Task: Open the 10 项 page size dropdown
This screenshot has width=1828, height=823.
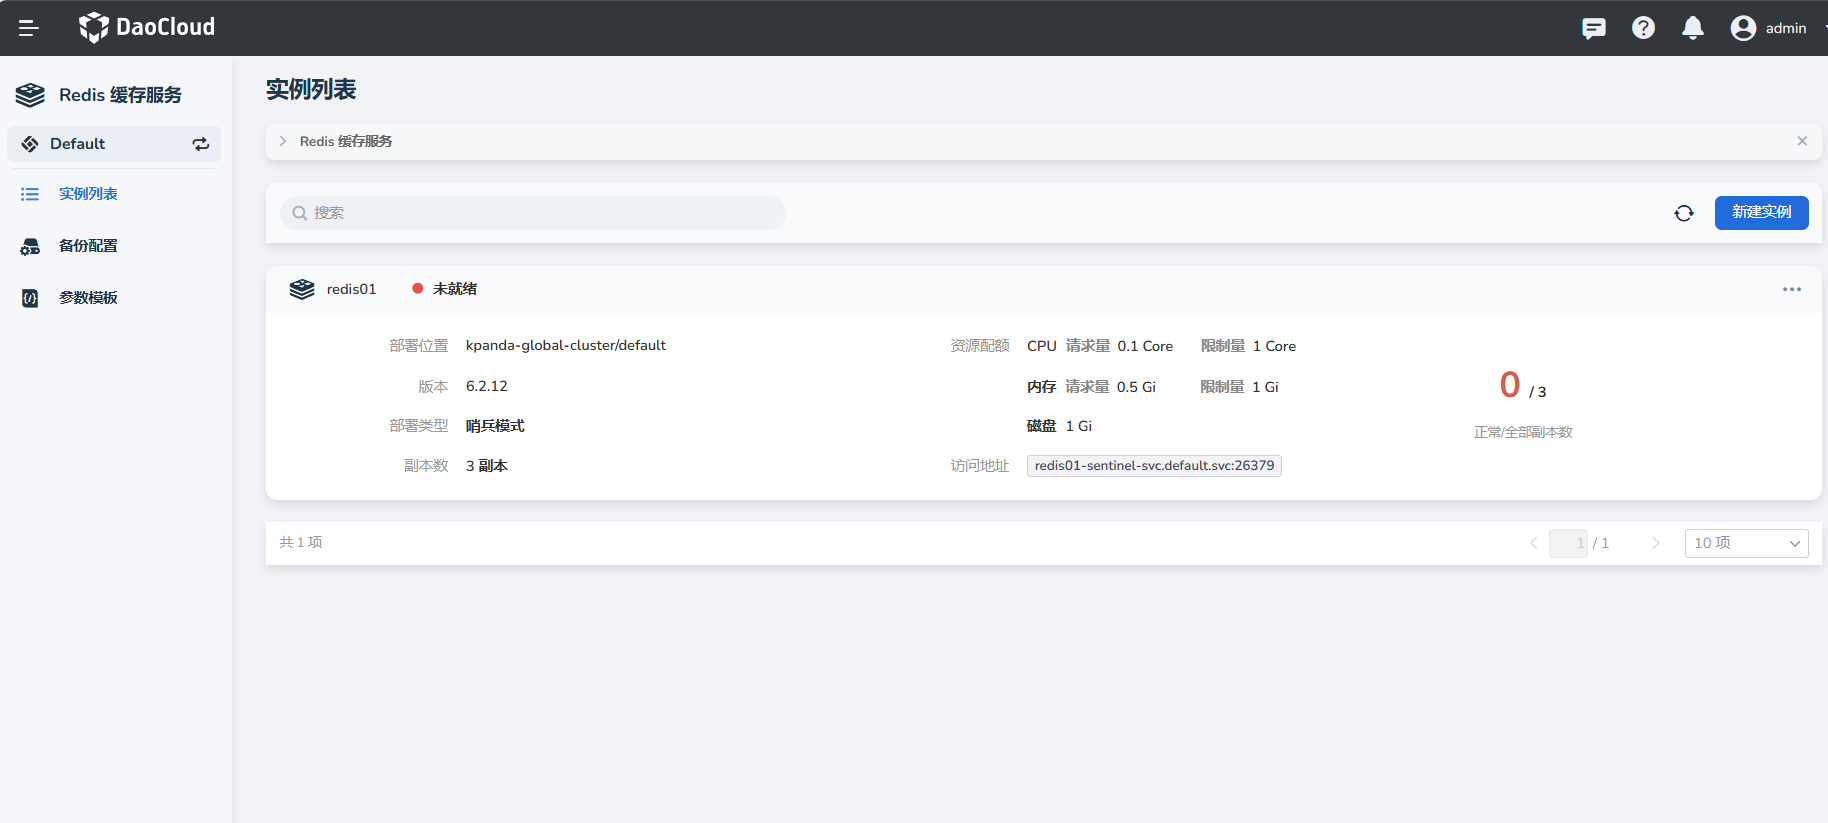Action: [1746, 543]
